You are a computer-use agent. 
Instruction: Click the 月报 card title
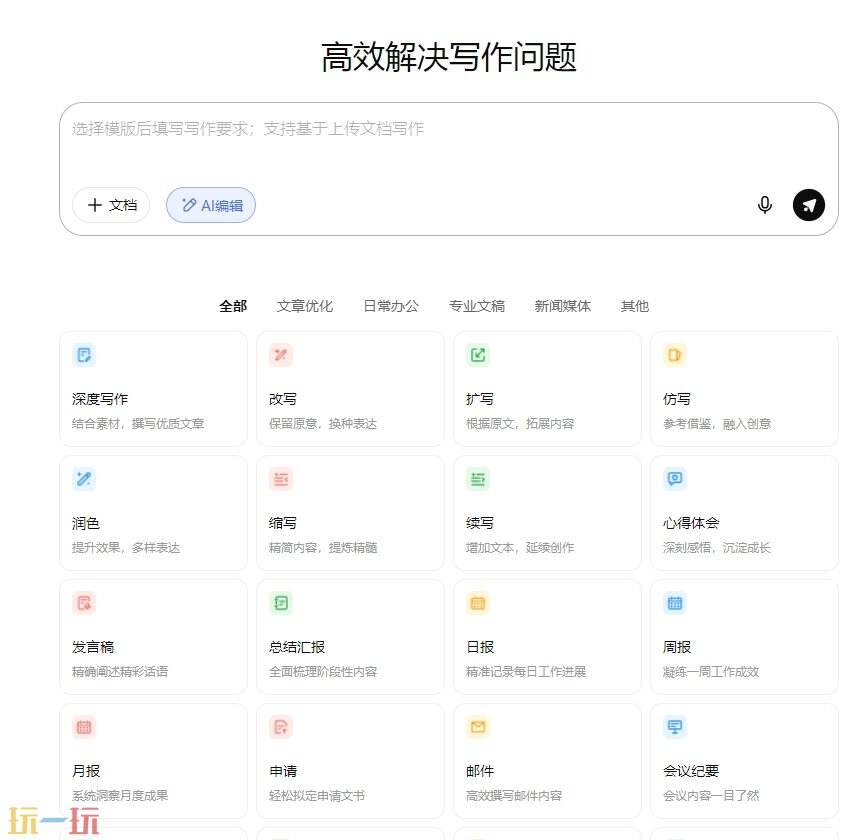(x=86, y=771)
